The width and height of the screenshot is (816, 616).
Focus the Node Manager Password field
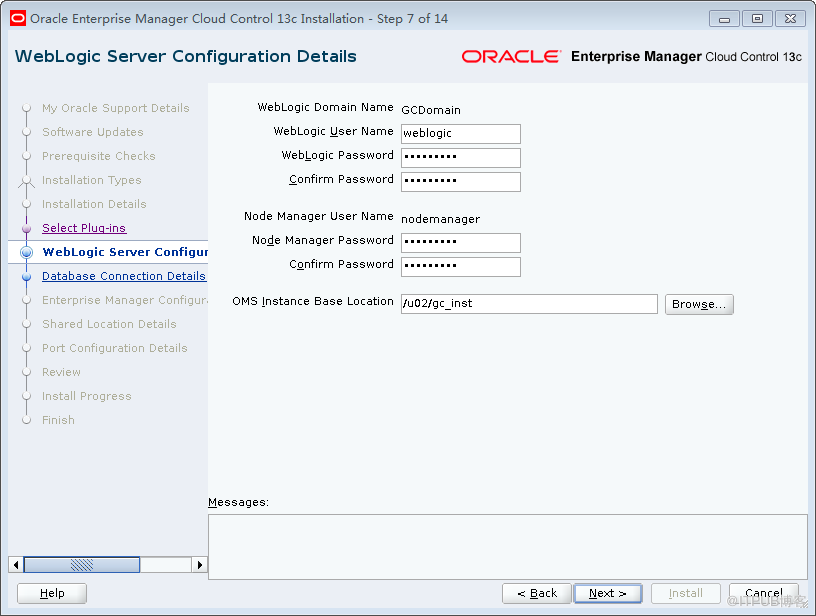pyautogui.click(x=461, y=242)
